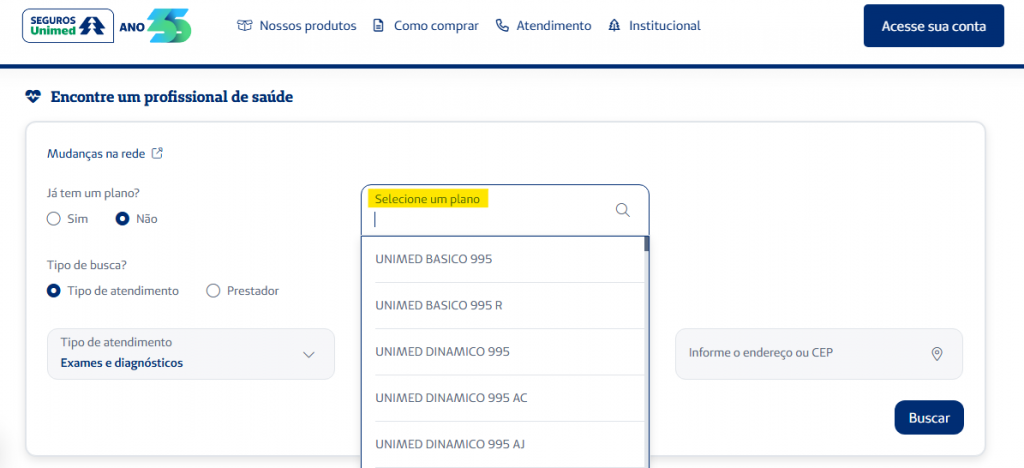1024x468 pixels.
Task: Click the Acesse sua conta button
Action: [933, 26]
